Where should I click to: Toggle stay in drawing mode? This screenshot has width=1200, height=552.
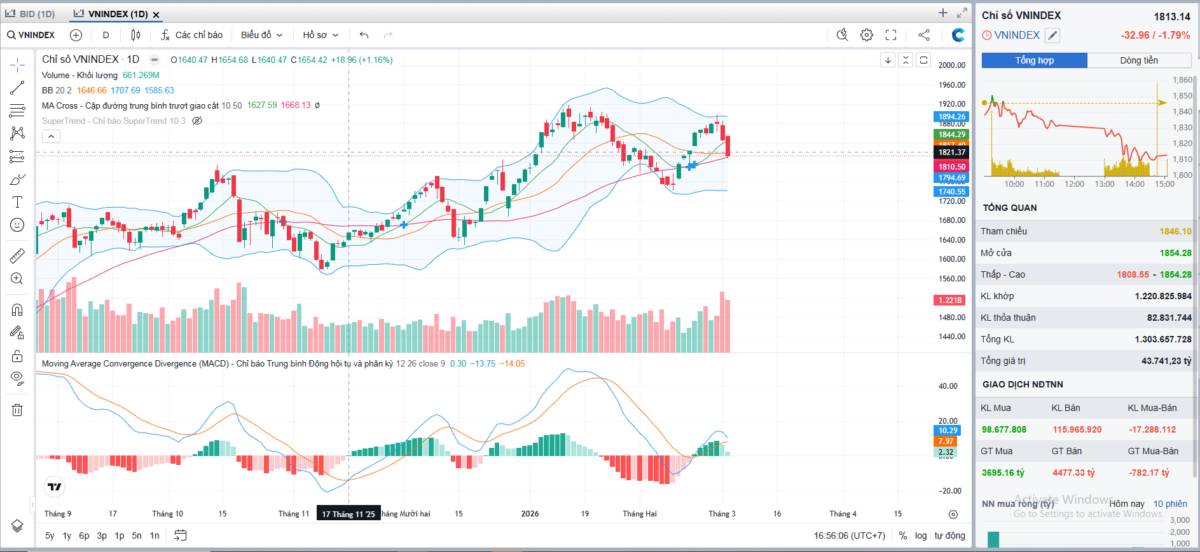[17, 333]
